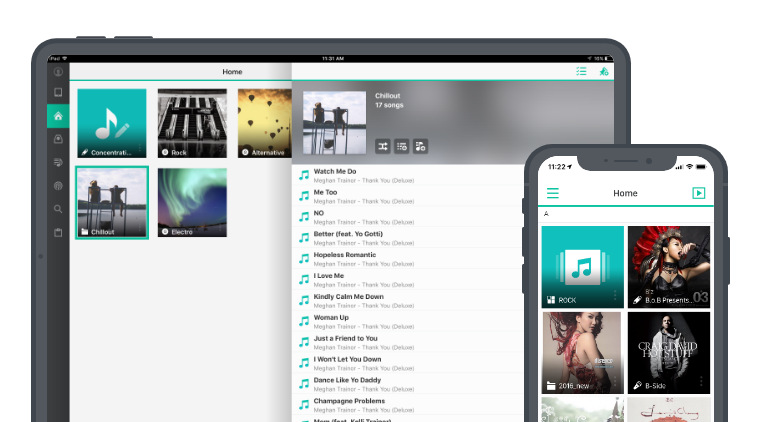This screenshot has width=762, height=422.
Task: Open the account profile icon in the iPad sidebar
Action: click(58, 71)
